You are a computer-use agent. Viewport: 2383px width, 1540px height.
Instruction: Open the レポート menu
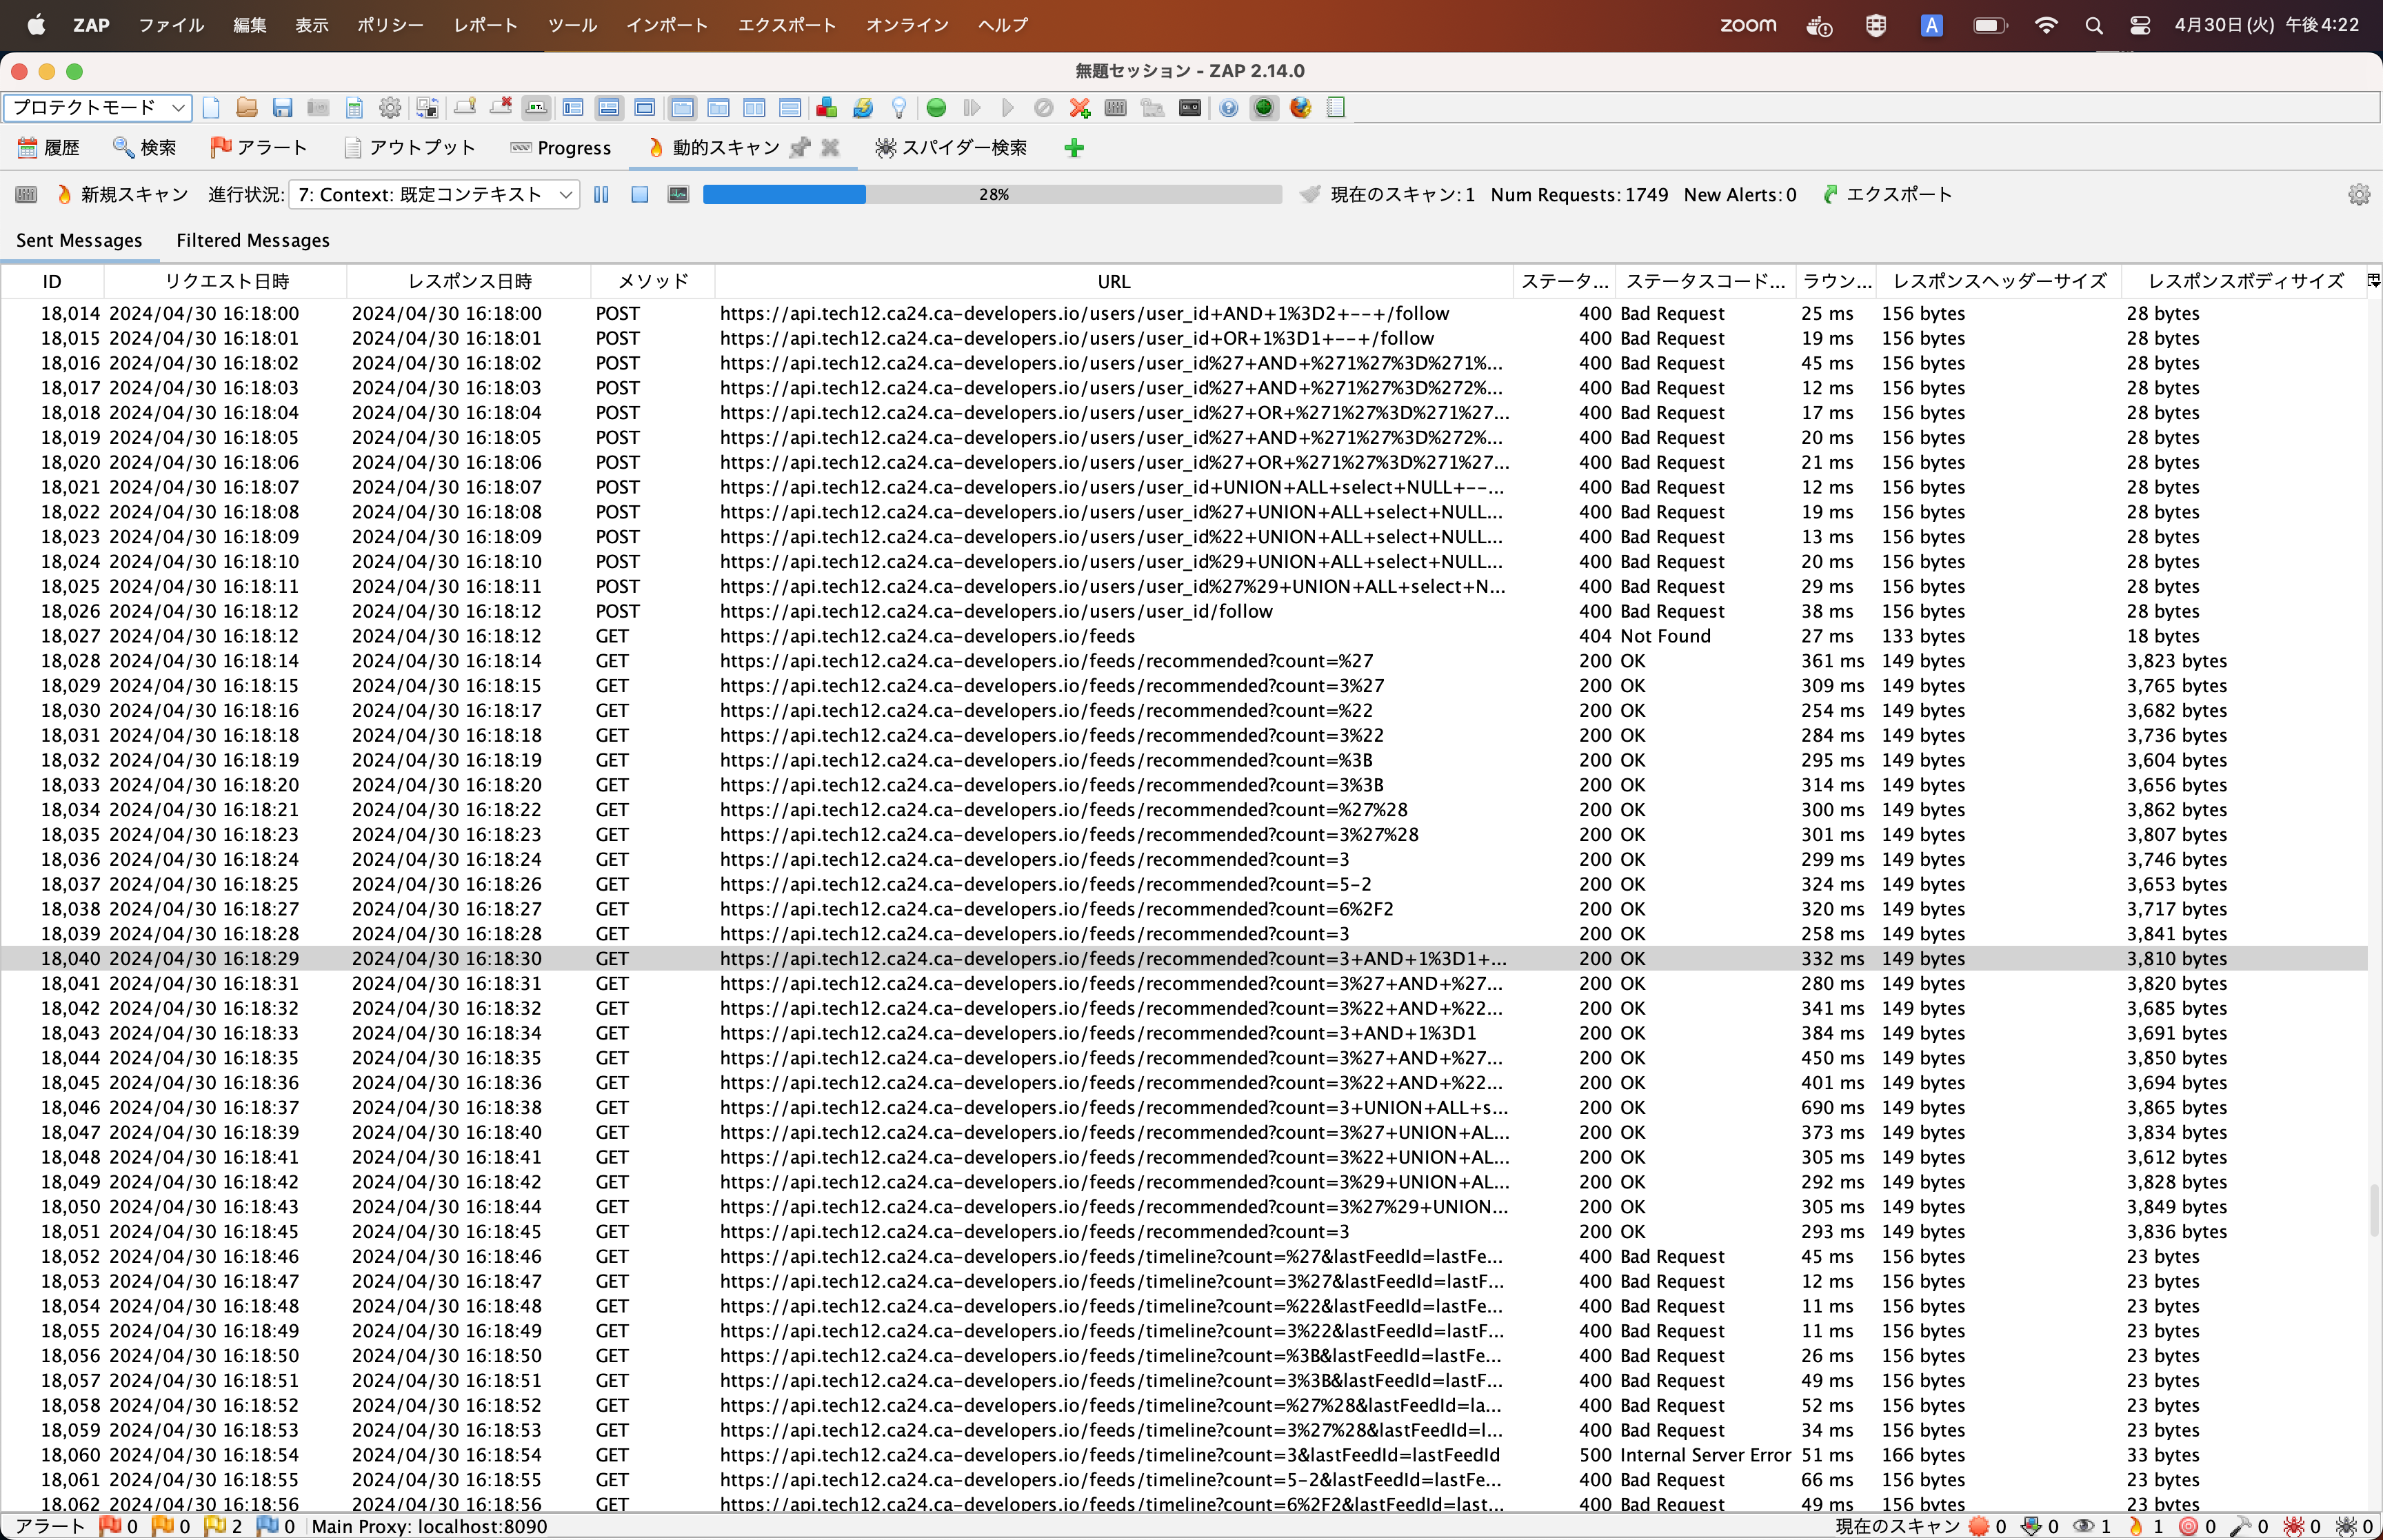486,25
